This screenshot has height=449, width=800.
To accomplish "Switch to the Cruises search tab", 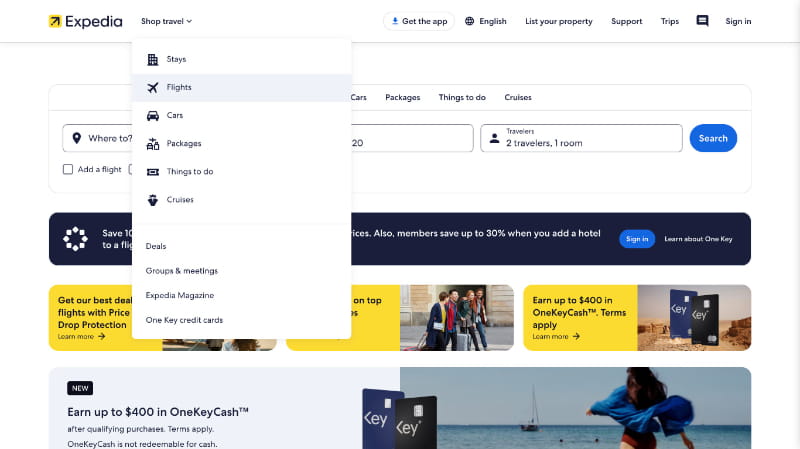I will [x=518, y=97].
